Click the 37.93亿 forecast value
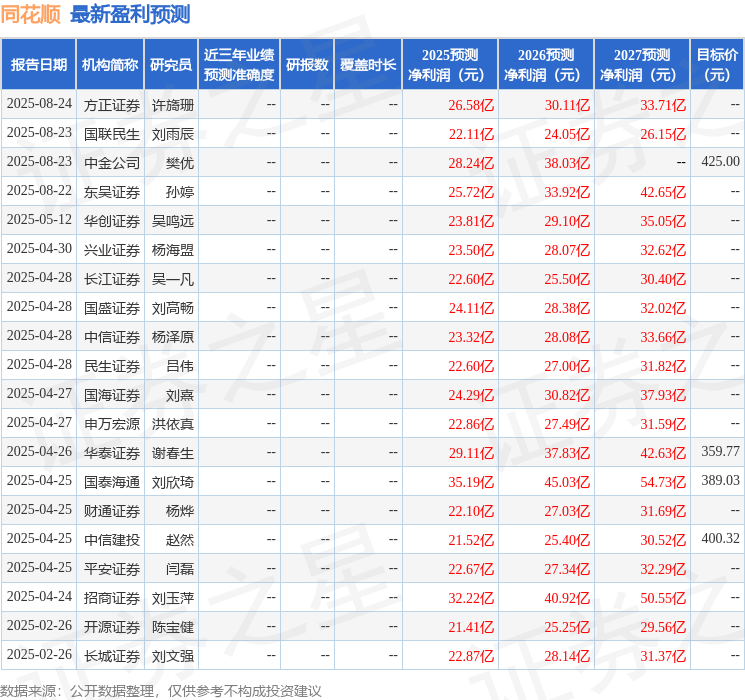Image resolution: width=745 pixels, height=700 pixels. click(663, 395)
